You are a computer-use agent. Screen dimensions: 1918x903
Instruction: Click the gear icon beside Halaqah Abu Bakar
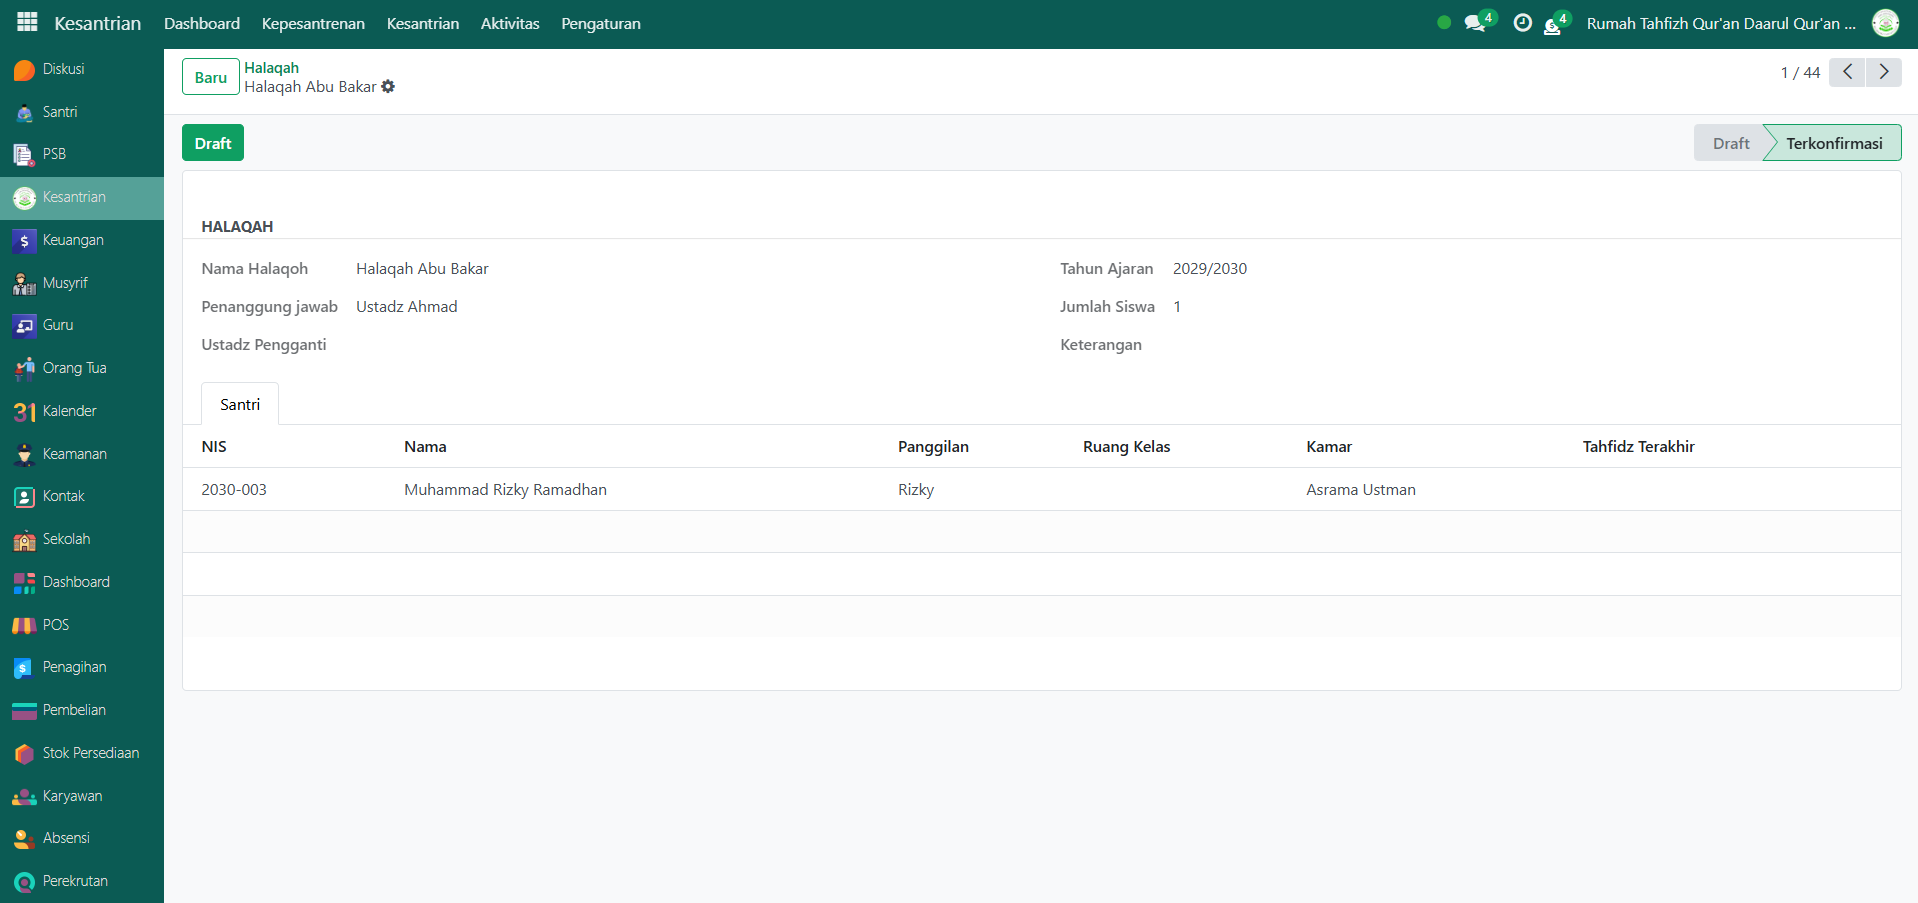pos(388,87)
